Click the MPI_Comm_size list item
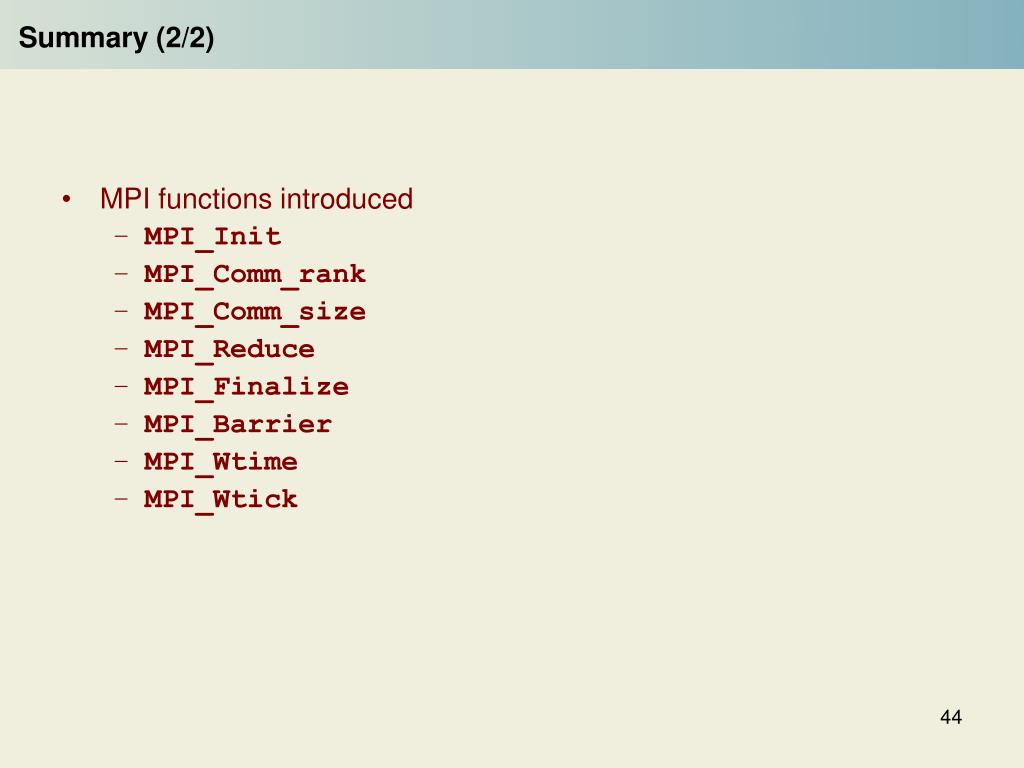The width and height of the screenshot is (1024, 768). (255, 312)
